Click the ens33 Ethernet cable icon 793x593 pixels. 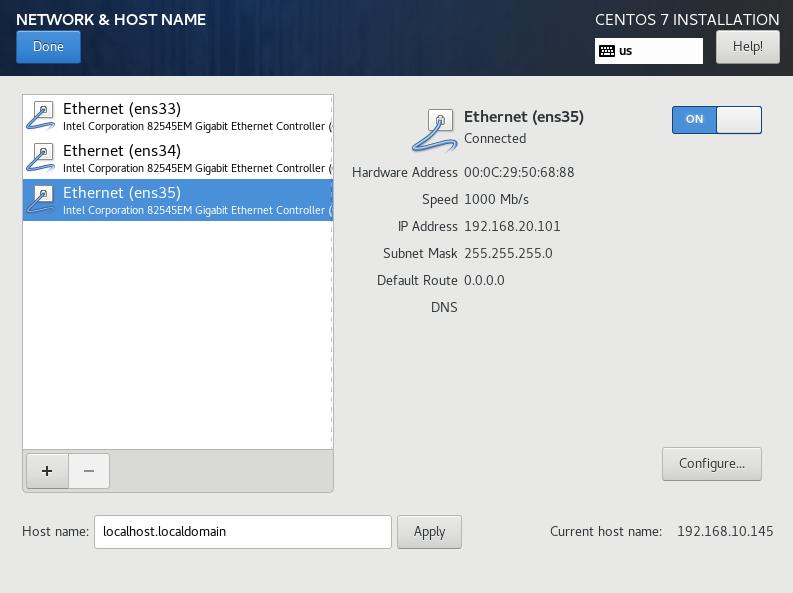42,116
